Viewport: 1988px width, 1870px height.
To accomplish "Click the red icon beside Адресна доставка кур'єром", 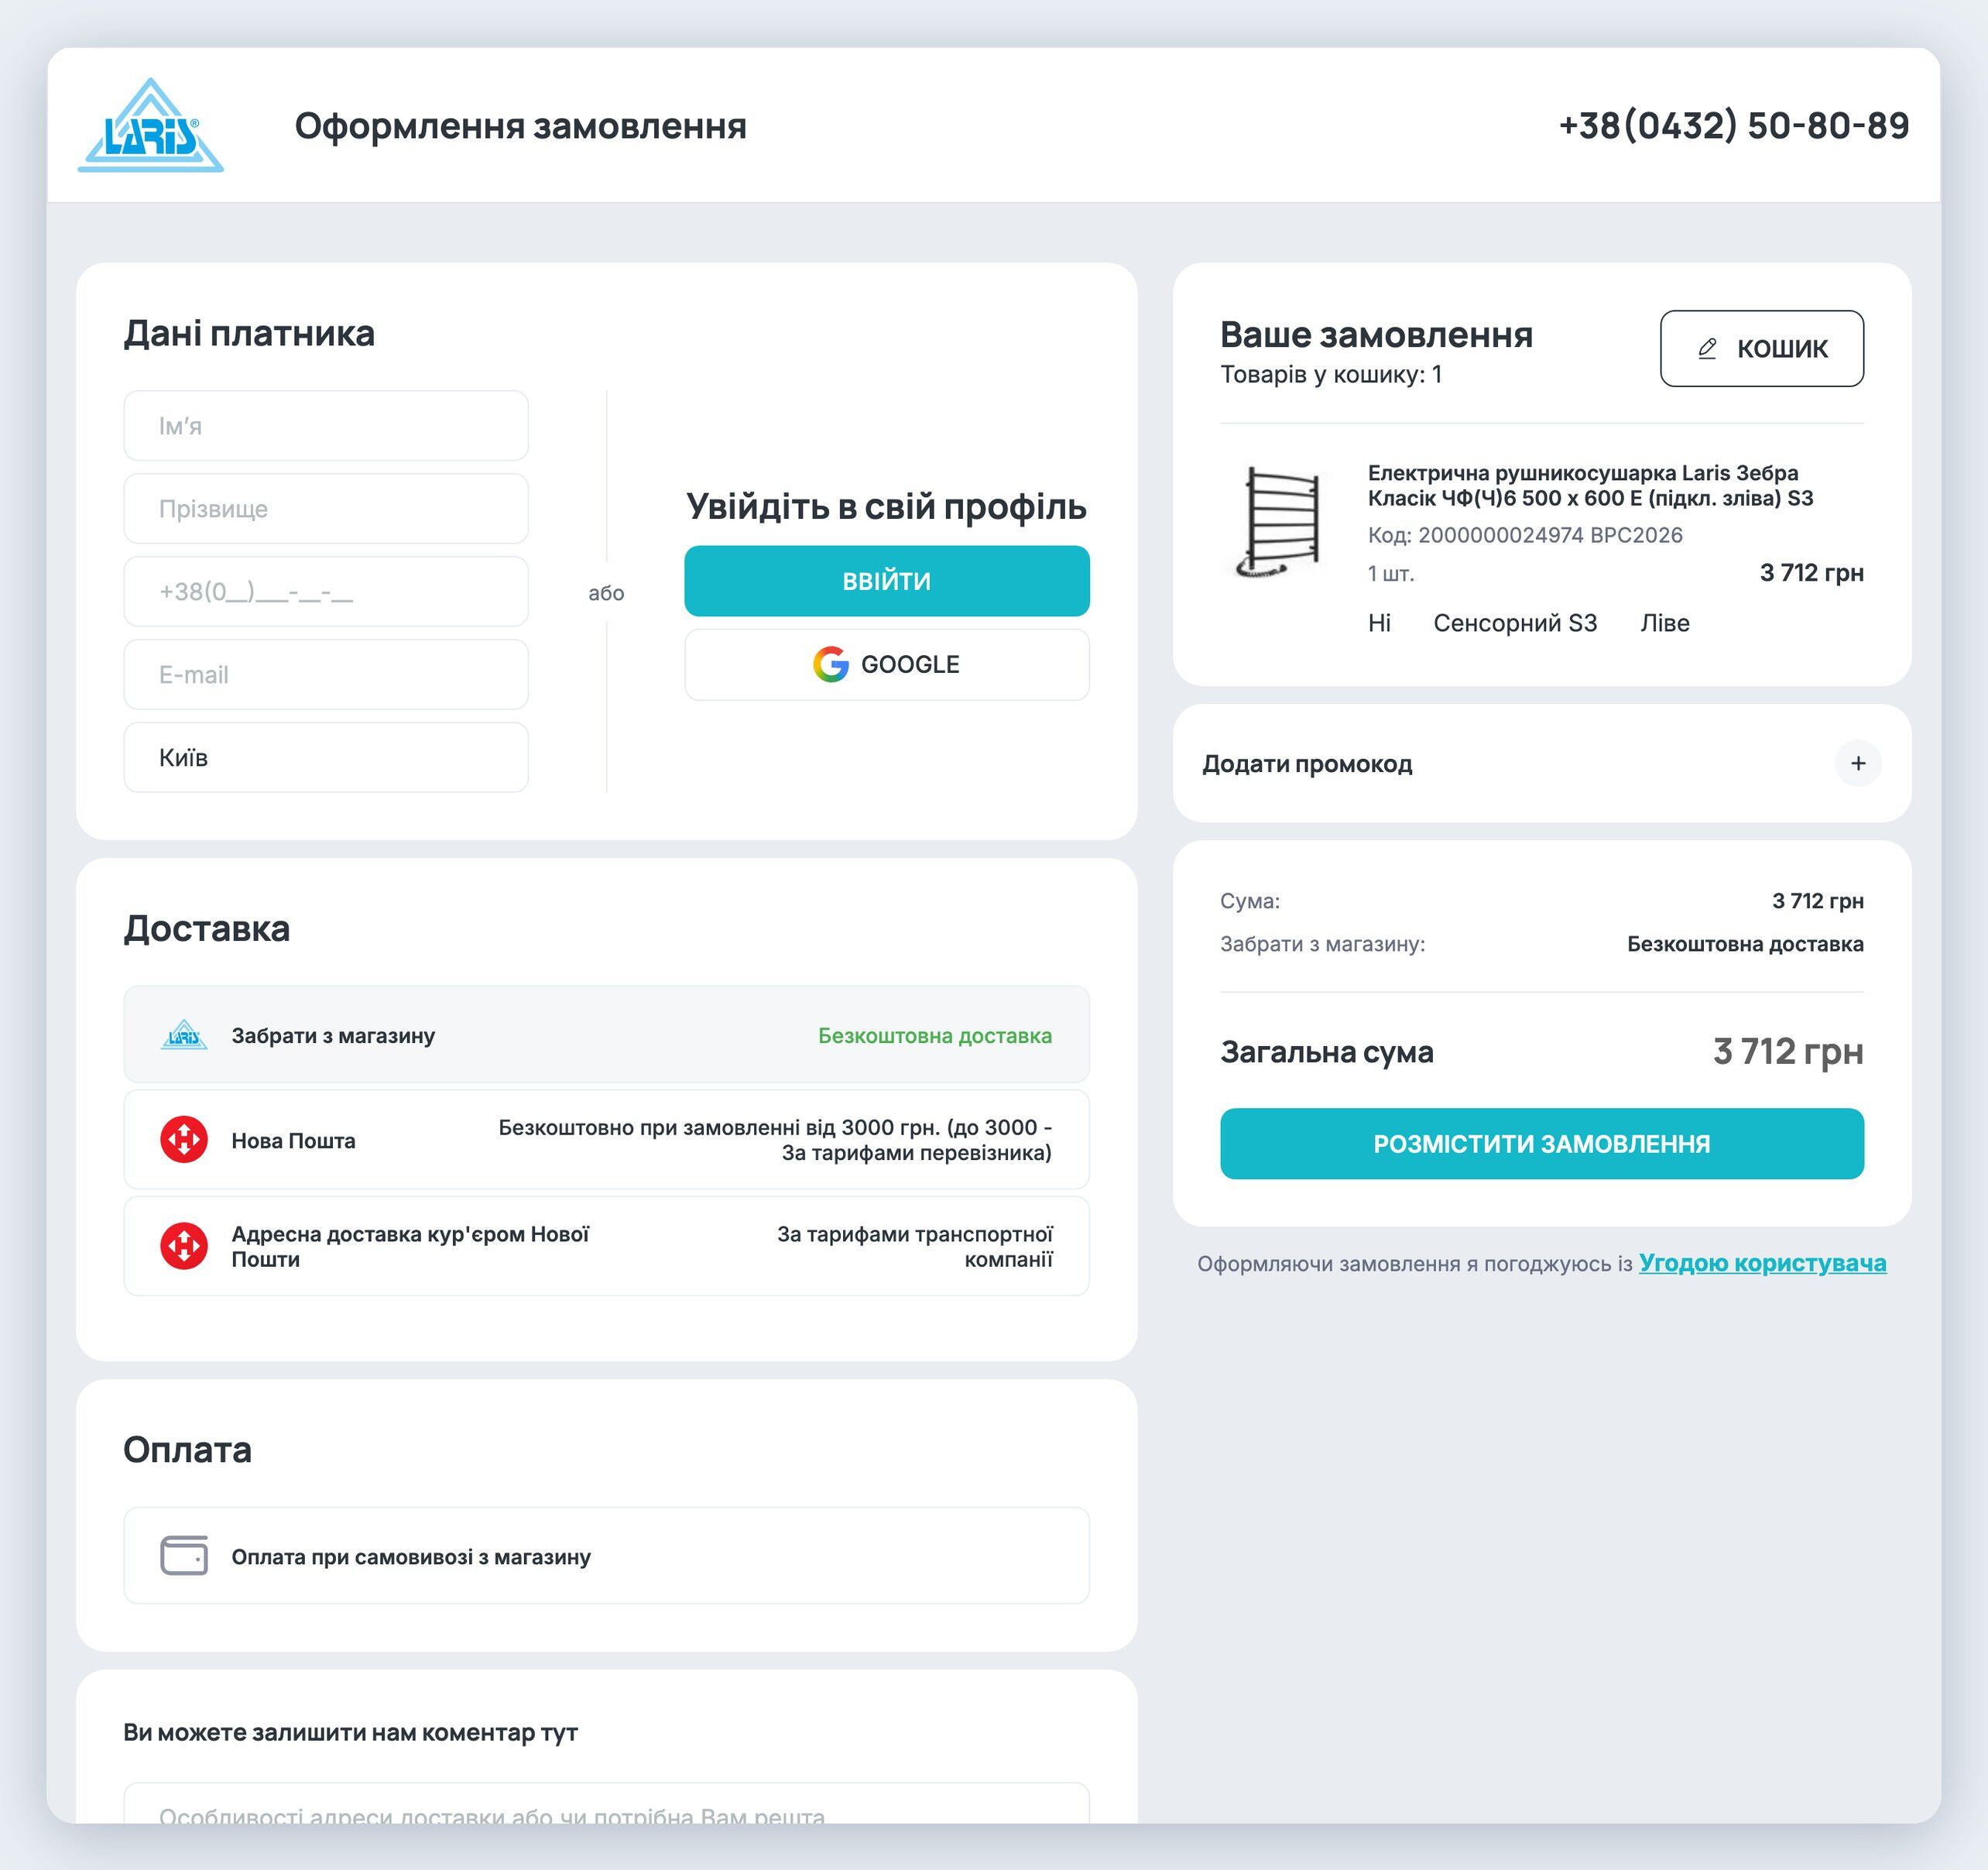I will click(x=184, y=1246).
